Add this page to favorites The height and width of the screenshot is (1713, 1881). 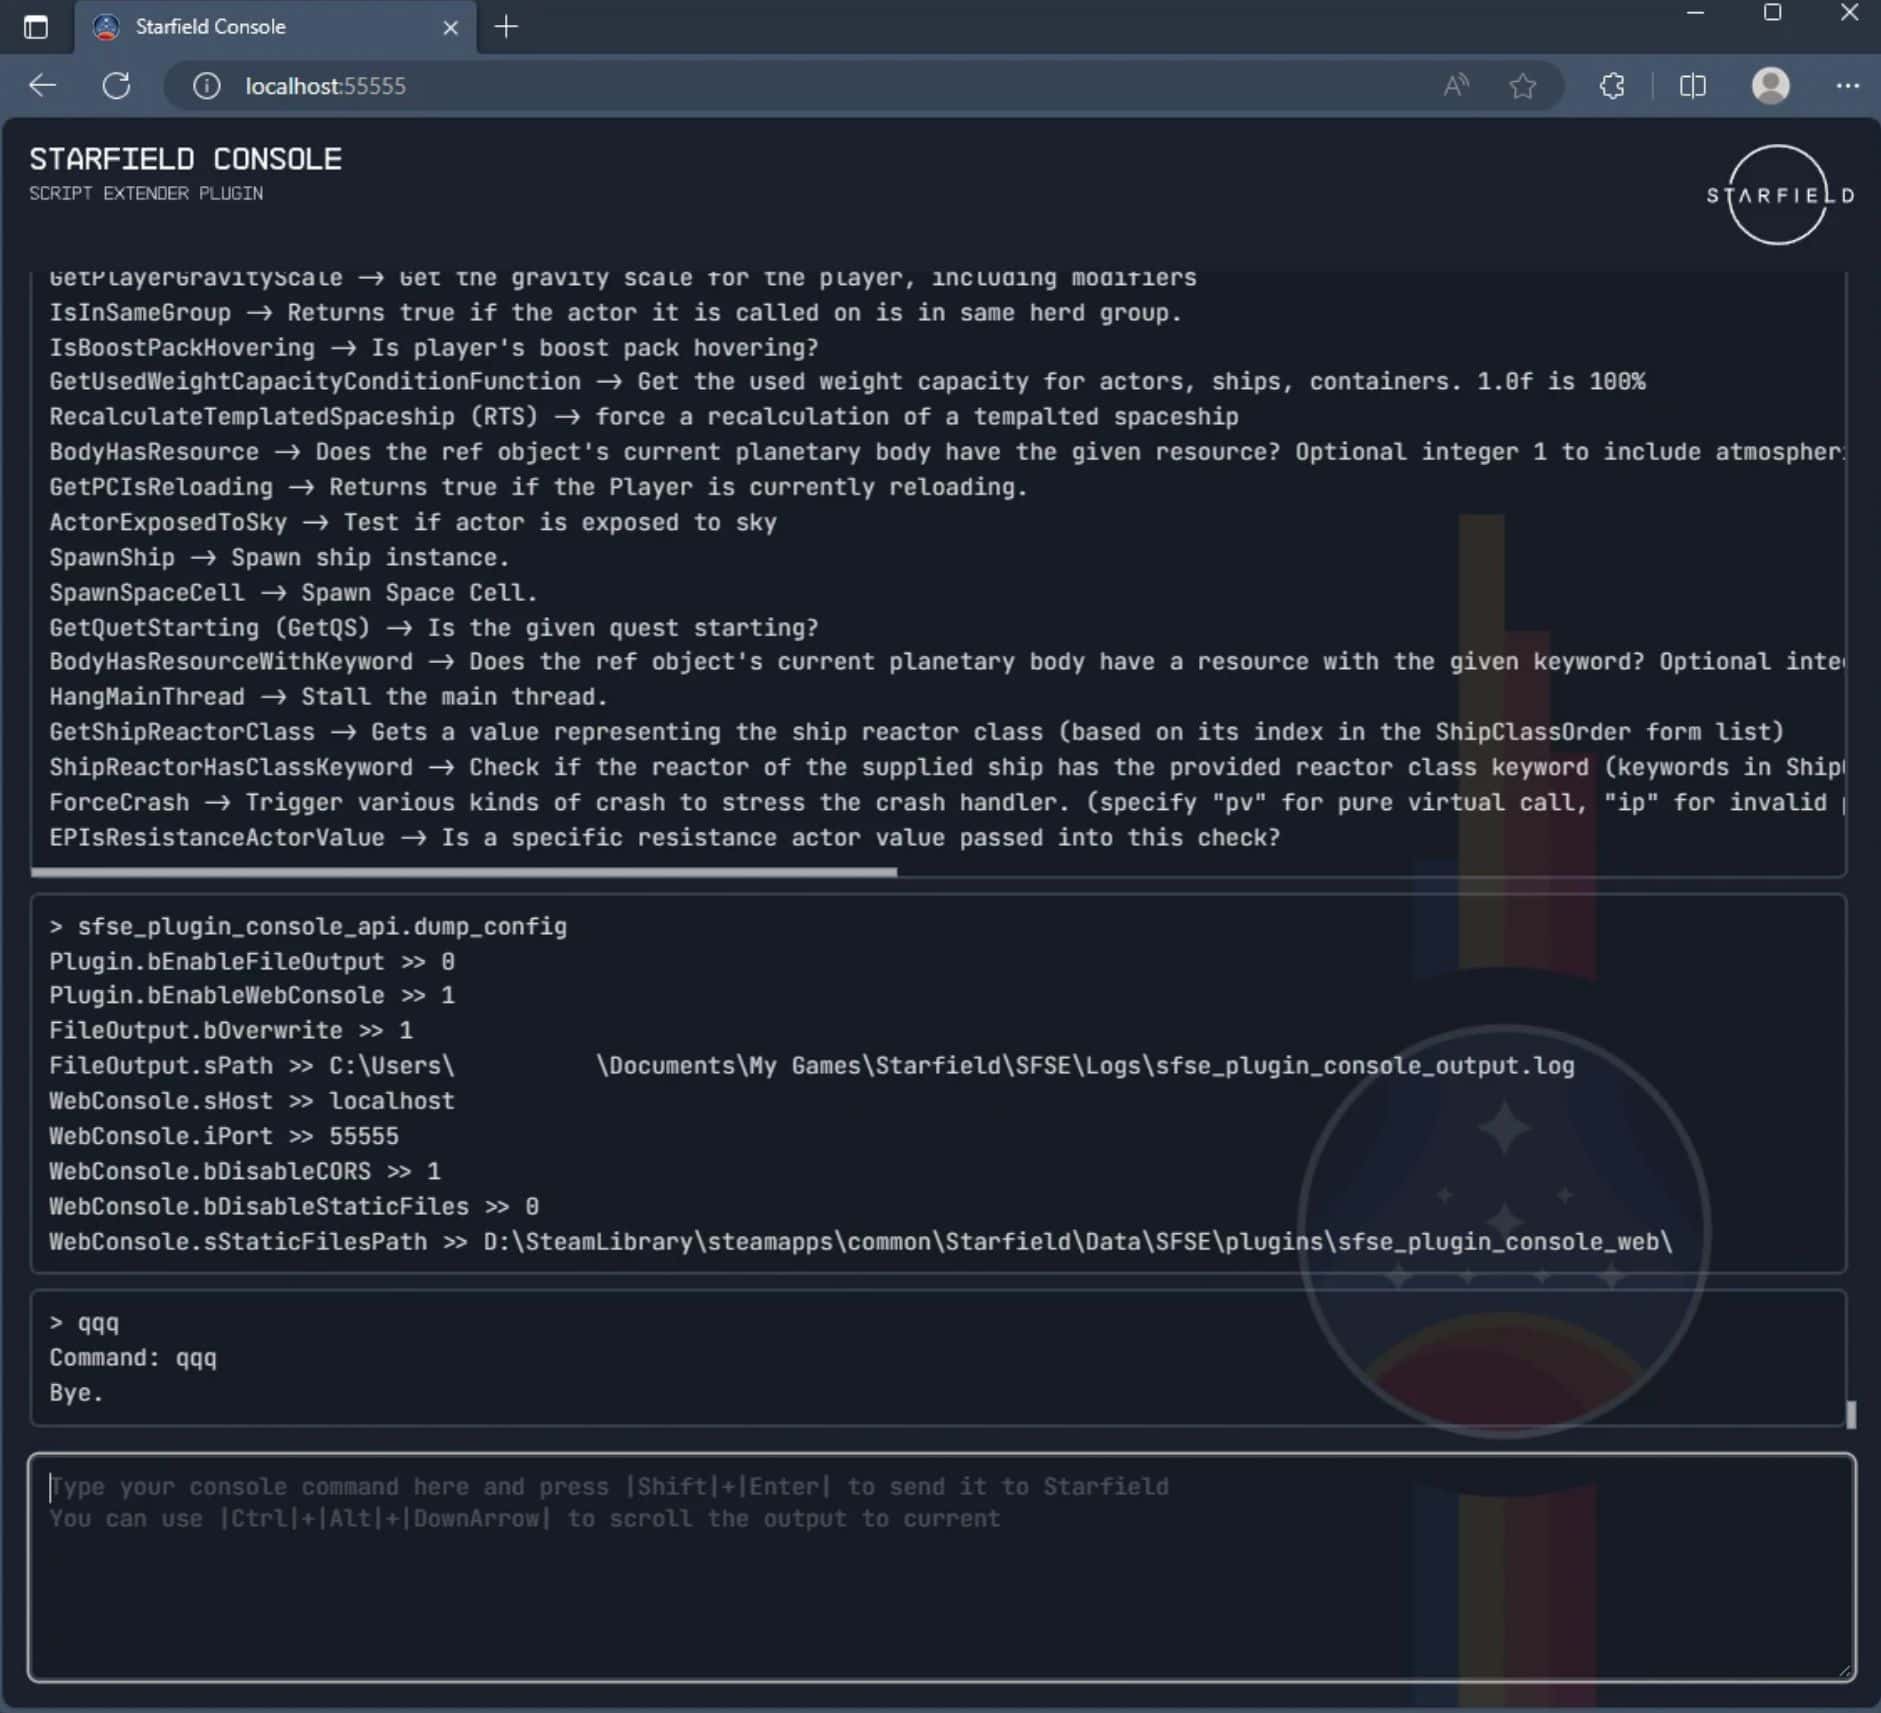coord(1522,86)
